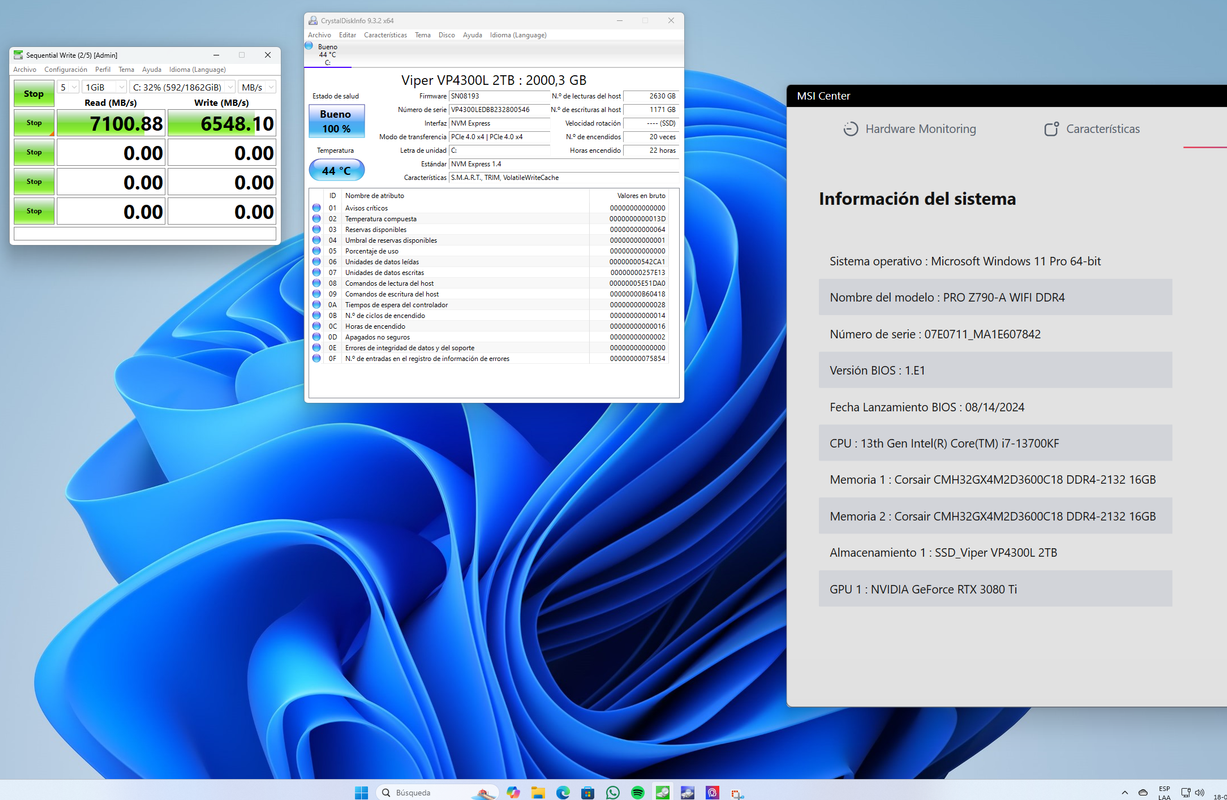Open WhatsApp from the taskbar
This screenshot has height=800, width=1227.
(x=613, y=792)
